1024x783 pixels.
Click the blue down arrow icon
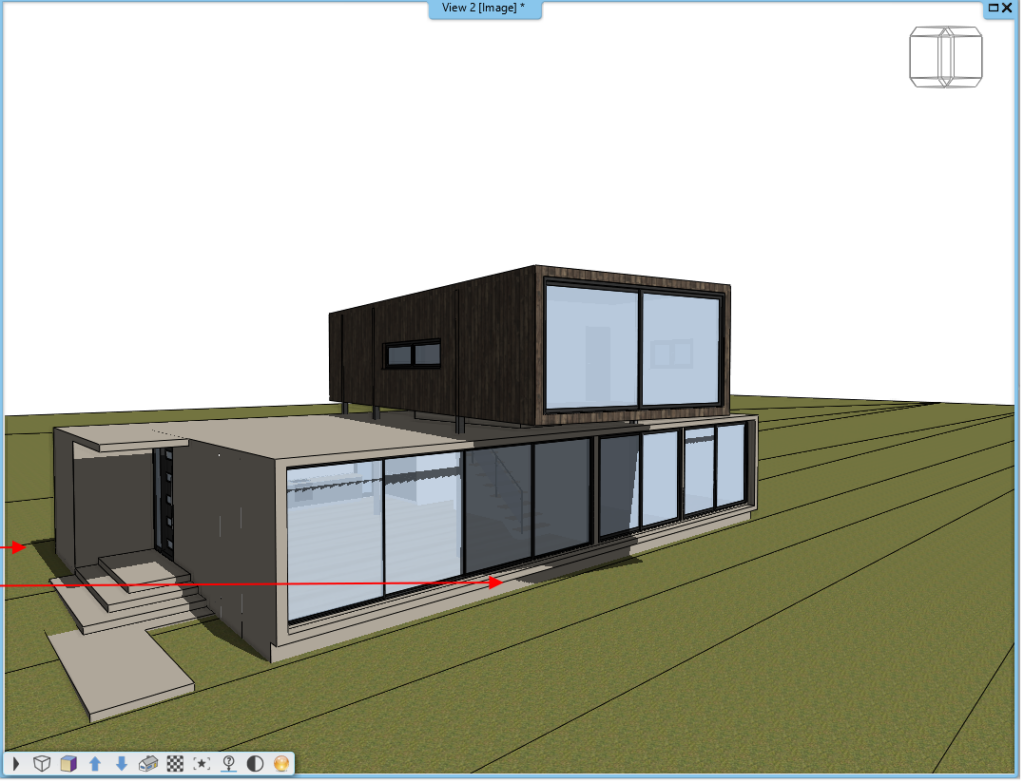[121, 765]
